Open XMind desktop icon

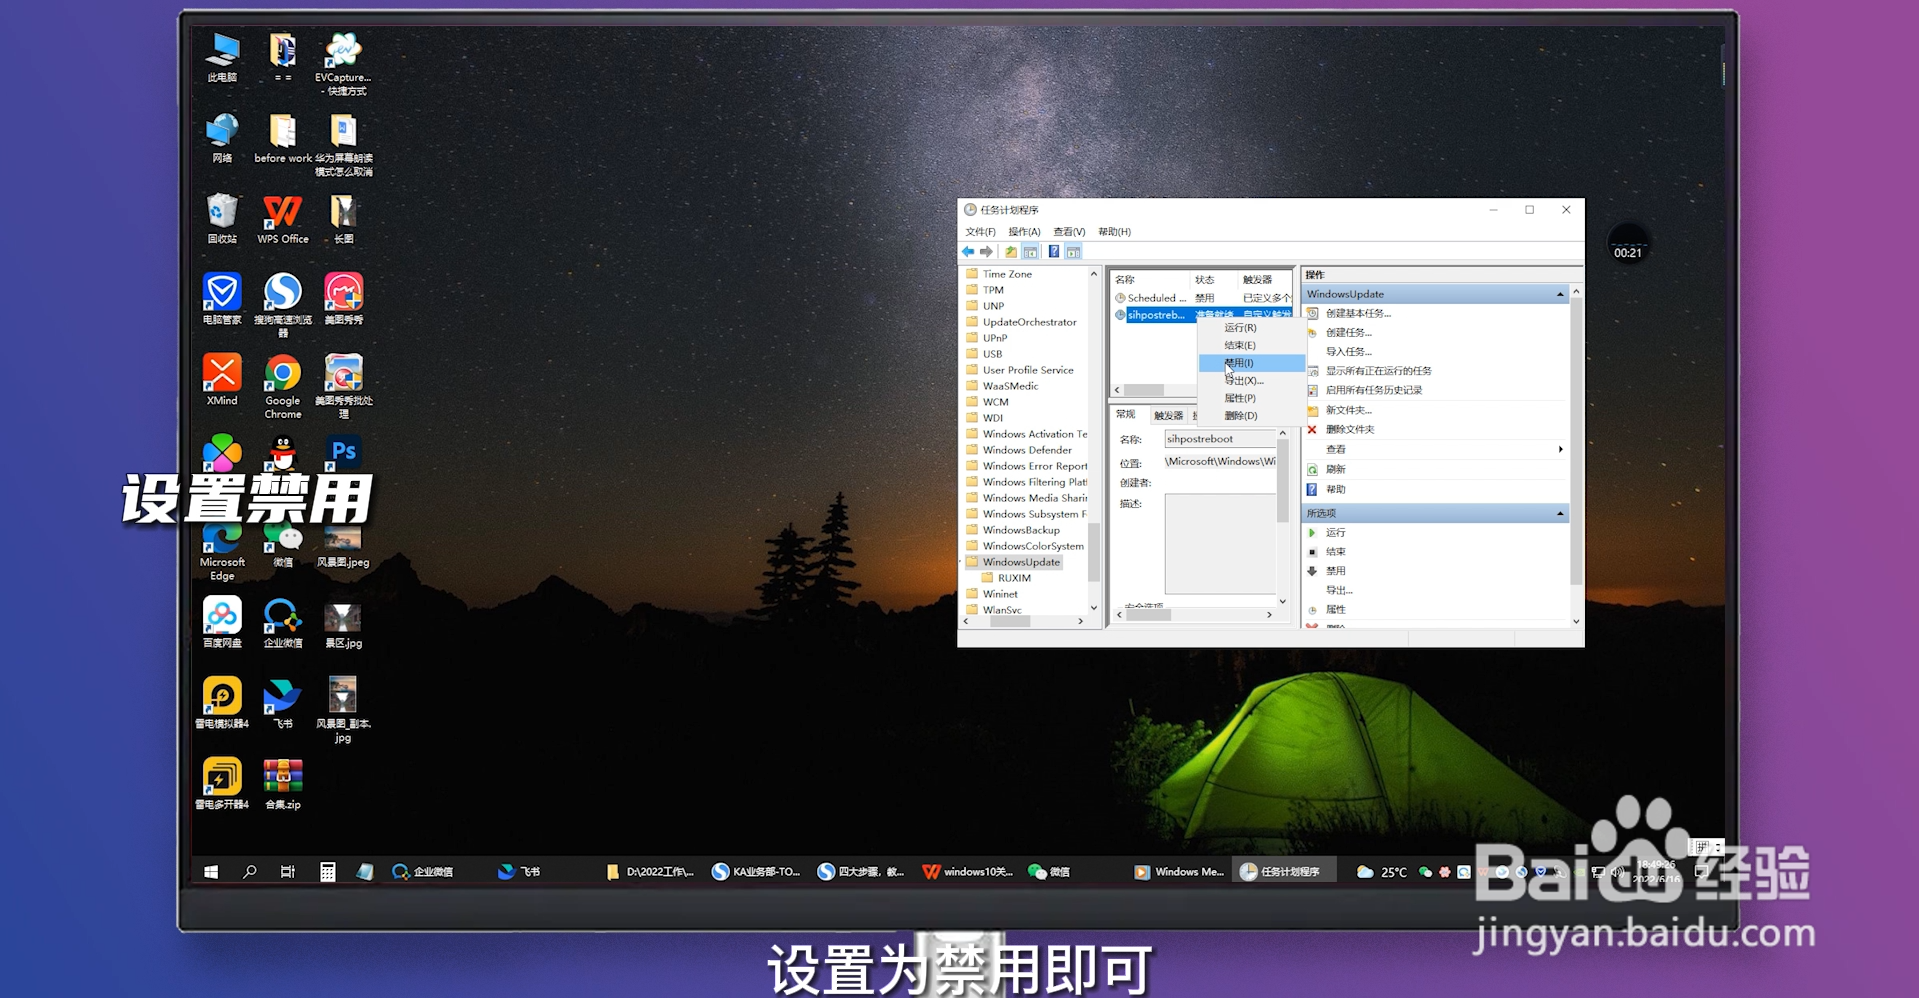click(222, 380)
